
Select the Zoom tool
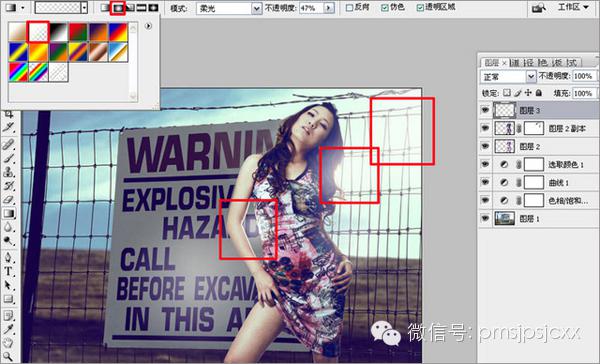click(x=8, y=357)
